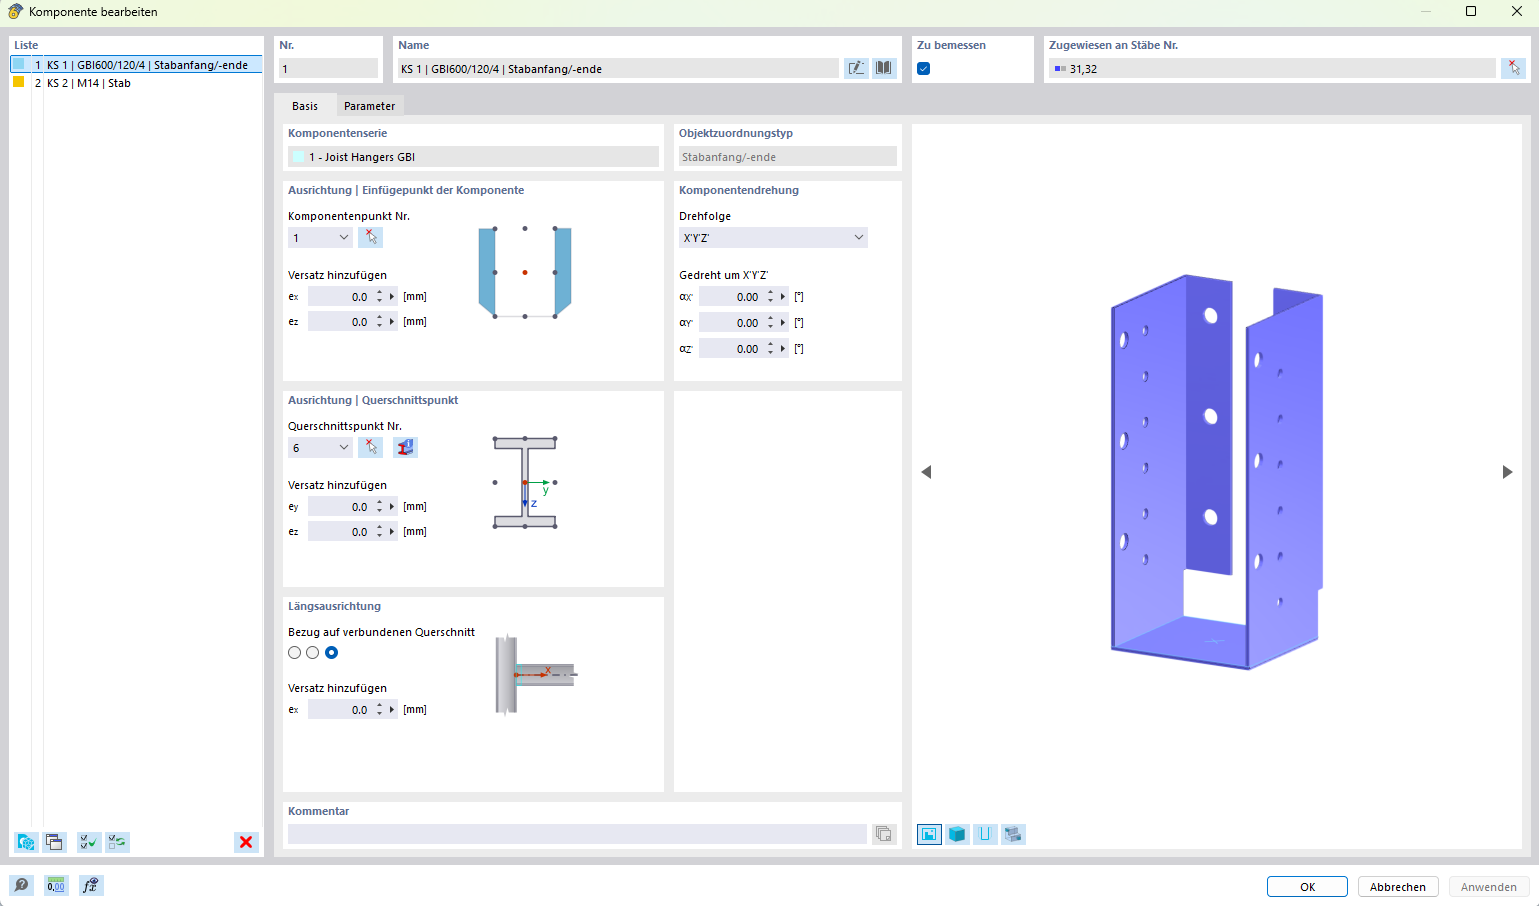Go to the previous preview image arrow

point(926,472)
